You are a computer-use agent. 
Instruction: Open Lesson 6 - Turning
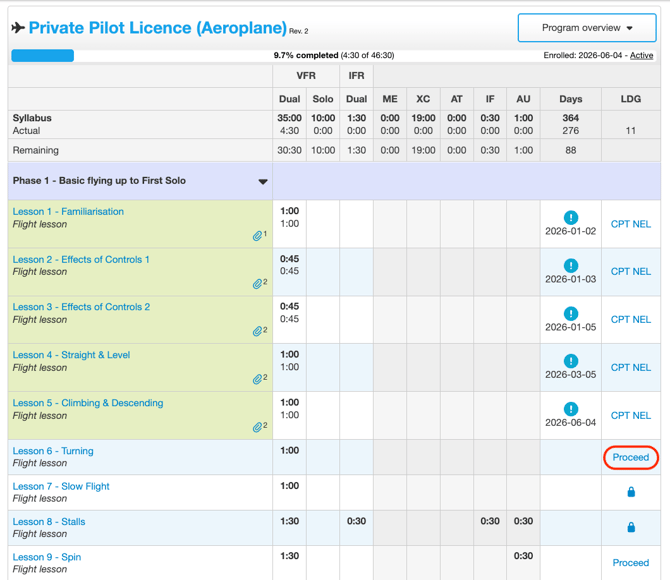pos(53,451)
